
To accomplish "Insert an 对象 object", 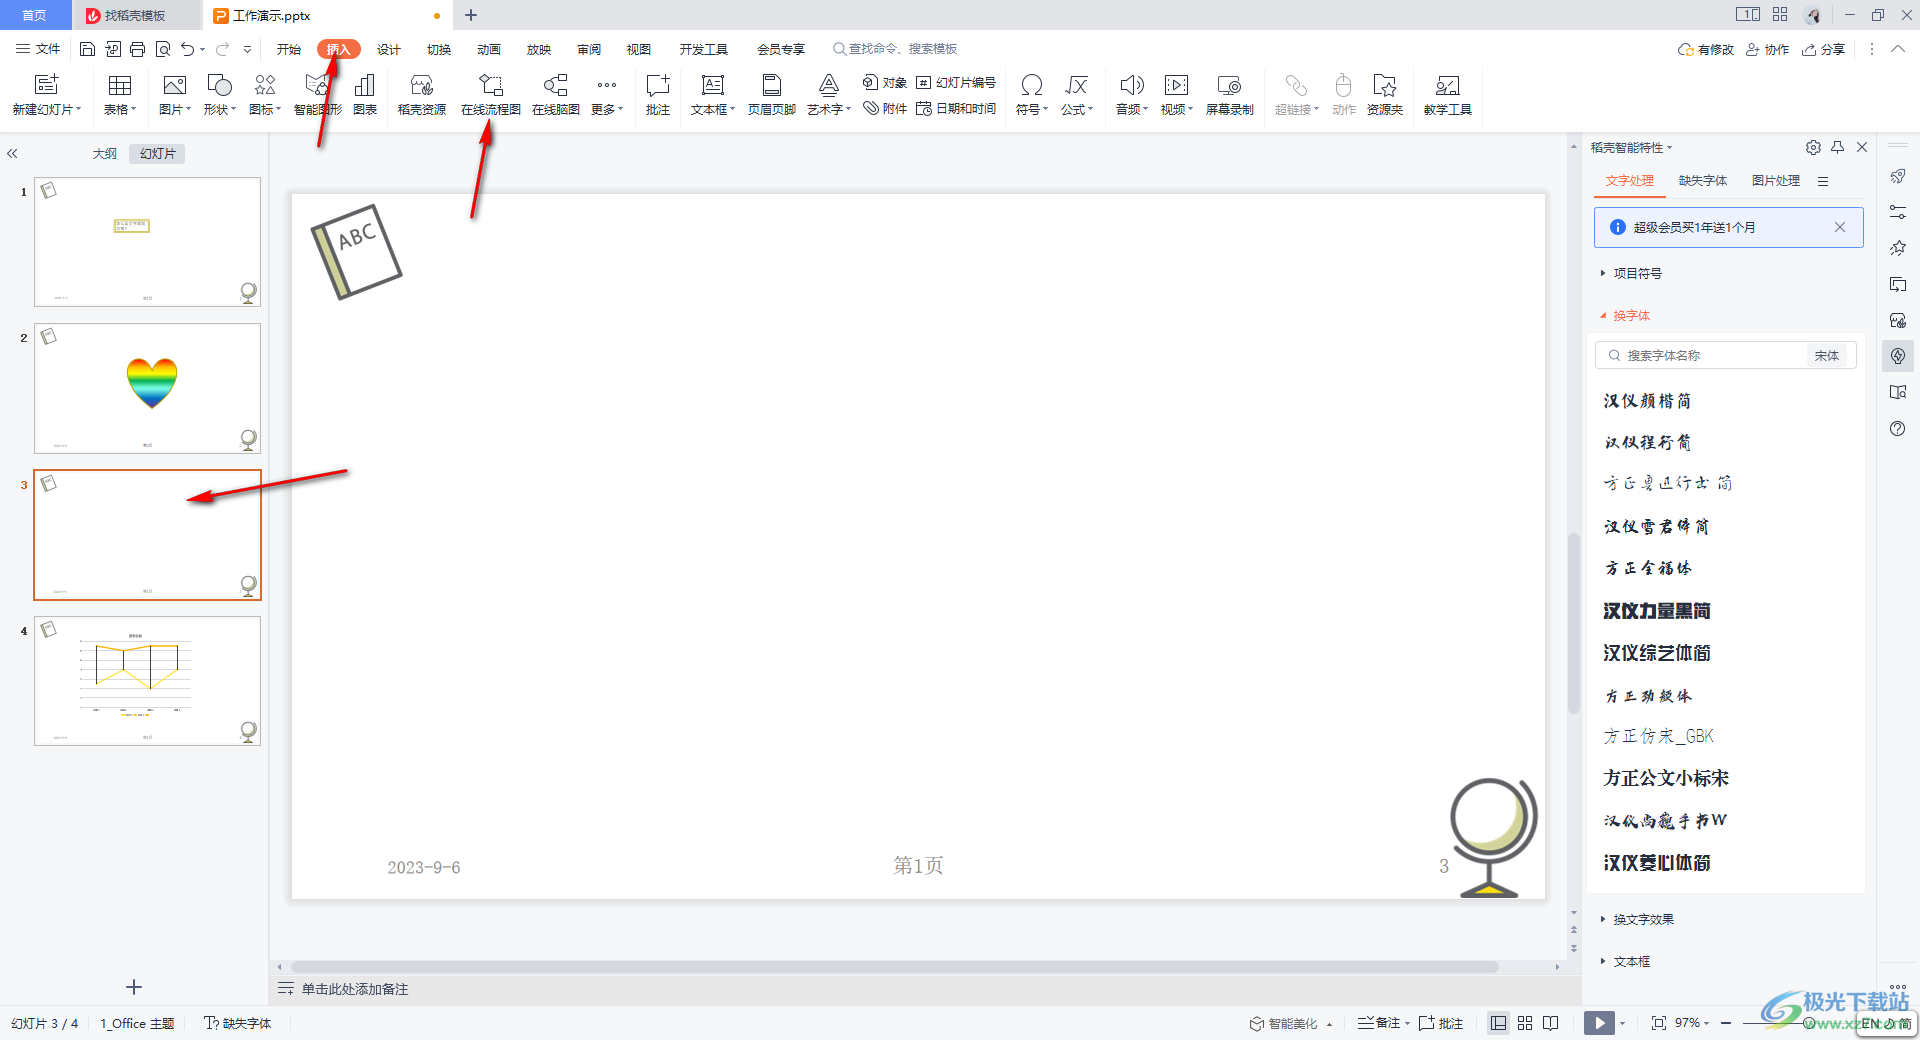I will coord(885,83).
